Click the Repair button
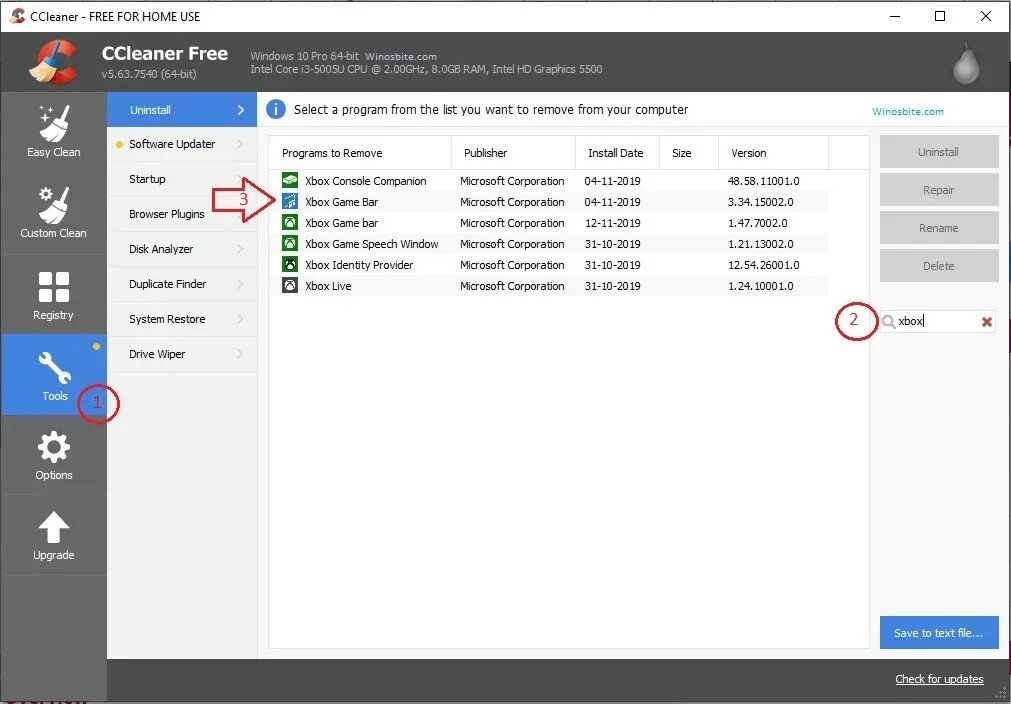The image size is (1011, 704). pyautogui.click(x=939, y=190)
